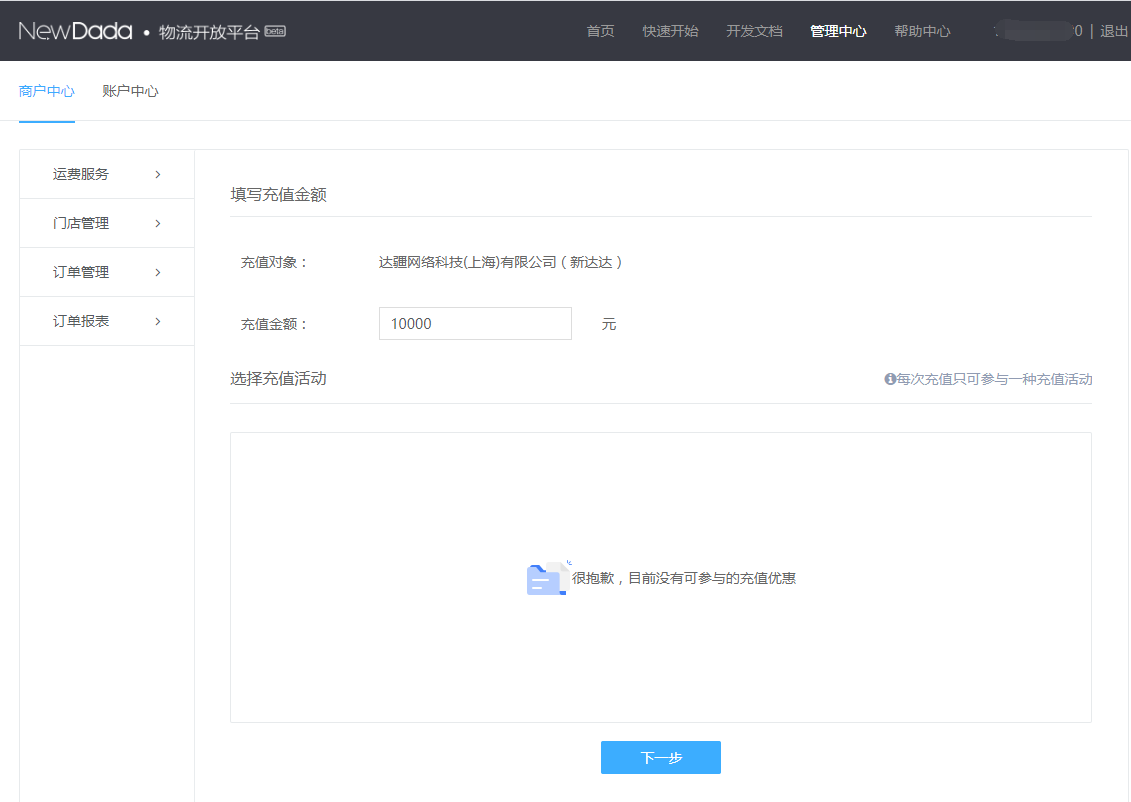1131x802 pixels.
Task: Click the info icon beside 每次充值只可参与一种充值活动
Action: (x=889, y=379)
